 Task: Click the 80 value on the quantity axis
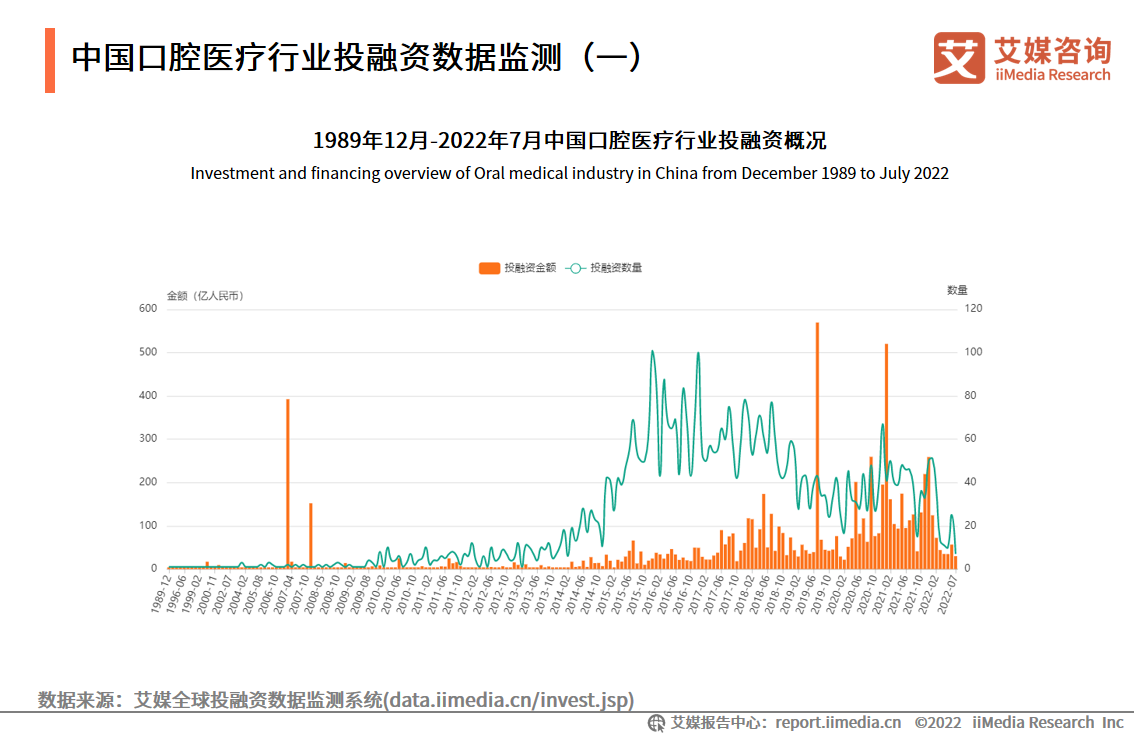971,395
